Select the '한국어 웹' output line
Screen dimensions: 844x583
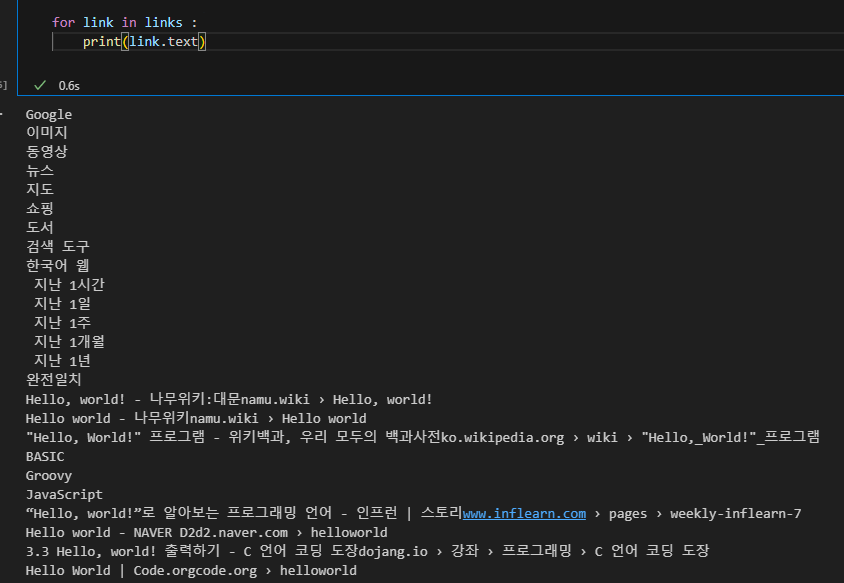point(58,265)
